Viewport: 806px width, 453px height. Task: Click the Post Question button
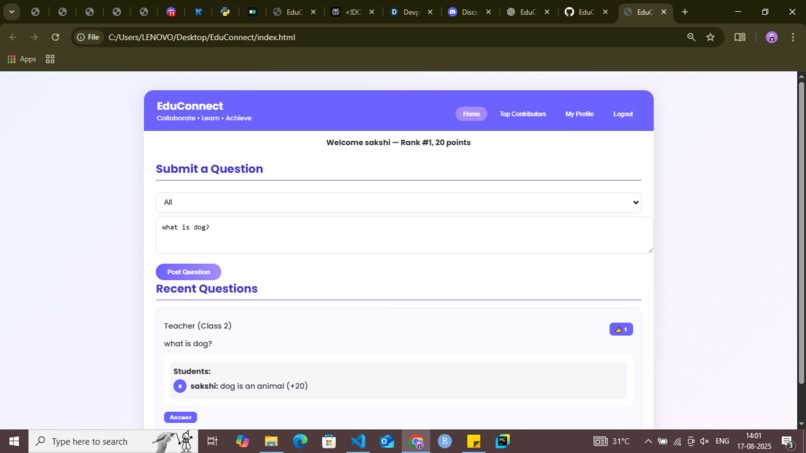[x=188, y=271]
